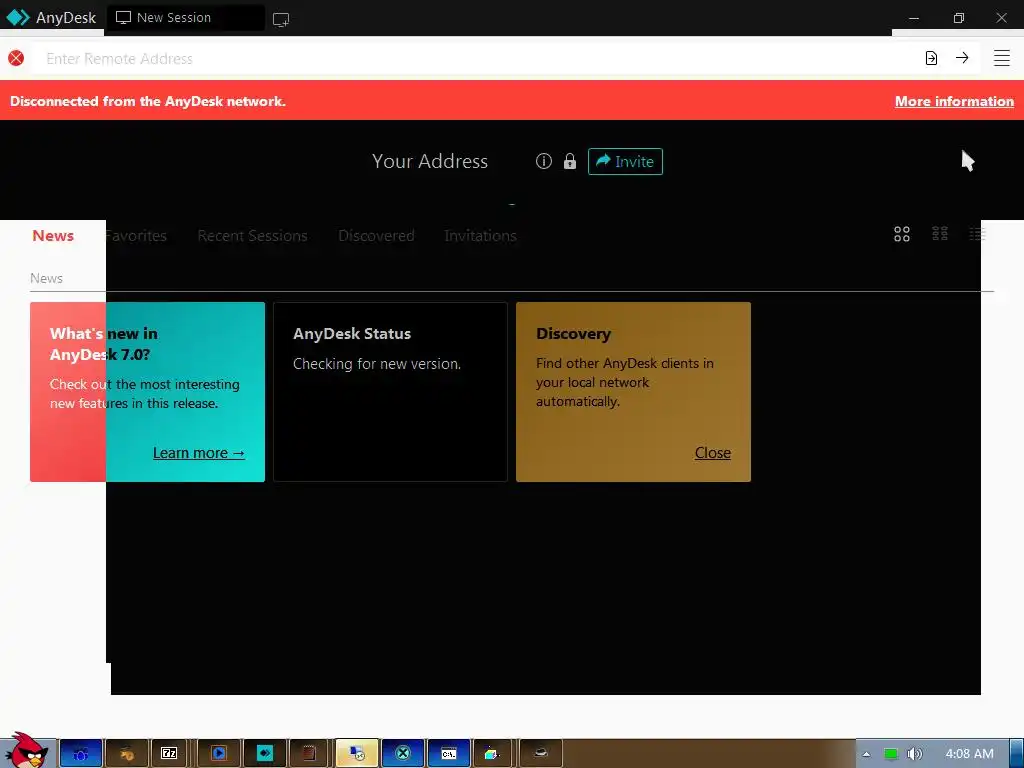Switch to the Favorites tab
1024x768 pixels.
[136, 236]
